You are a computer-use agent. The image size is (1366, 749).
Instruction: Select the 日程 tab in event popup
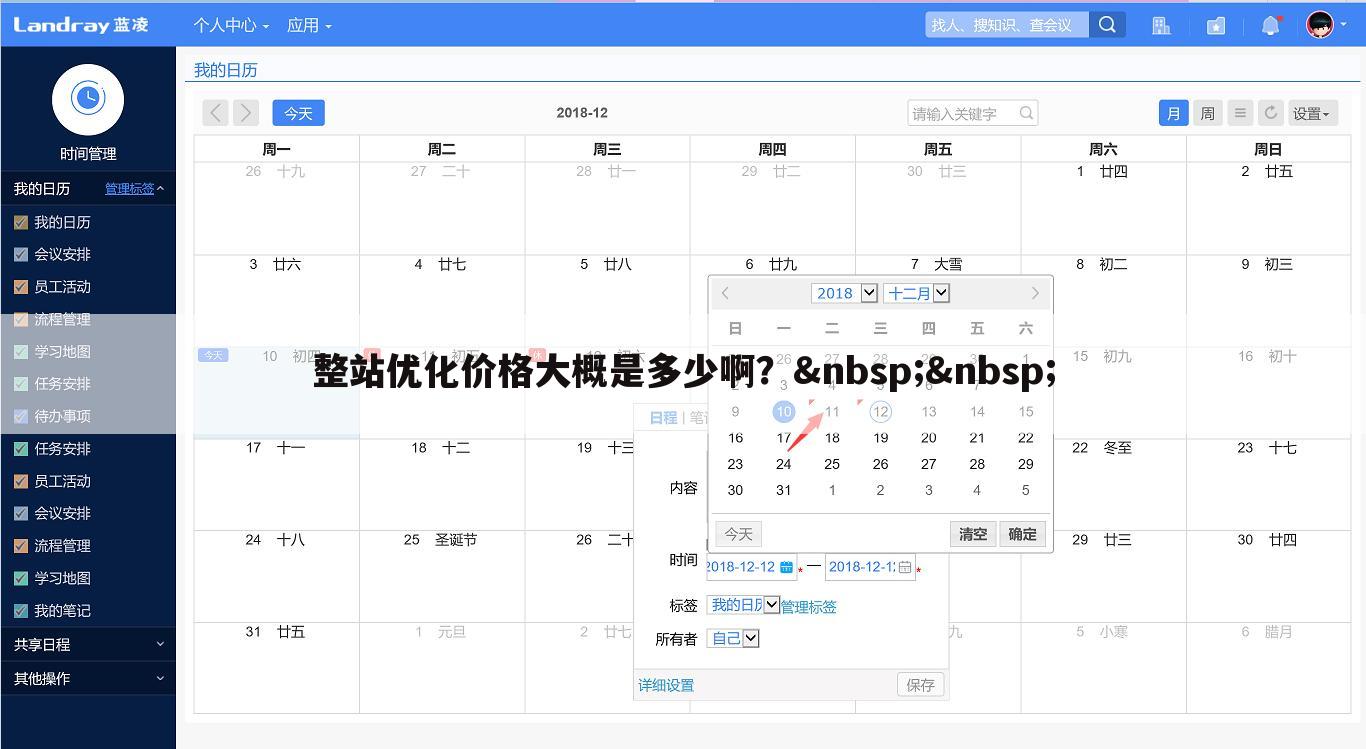click(x=663, y=417)
